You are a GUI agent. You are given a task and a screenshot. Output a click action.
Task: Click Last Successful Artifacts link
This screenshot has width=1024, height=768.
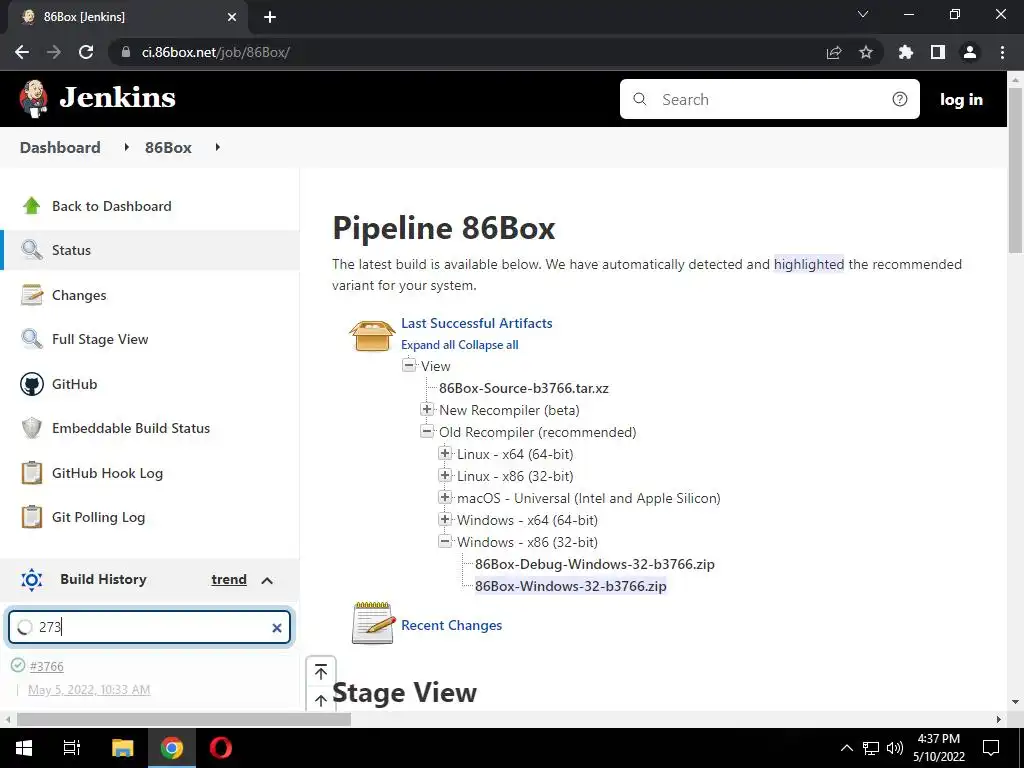477,323
